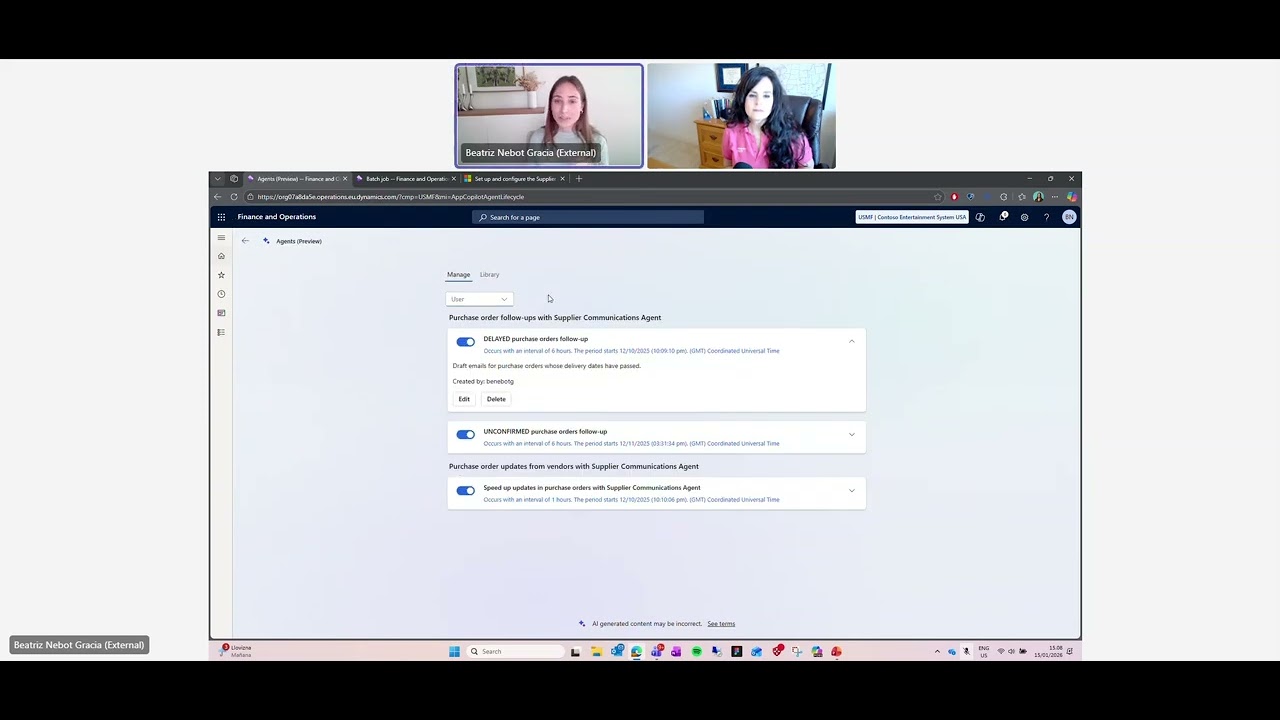Bookmark page with star in address bar
This screenshot has width=1280, height=720.
click(x=938, y=197)
